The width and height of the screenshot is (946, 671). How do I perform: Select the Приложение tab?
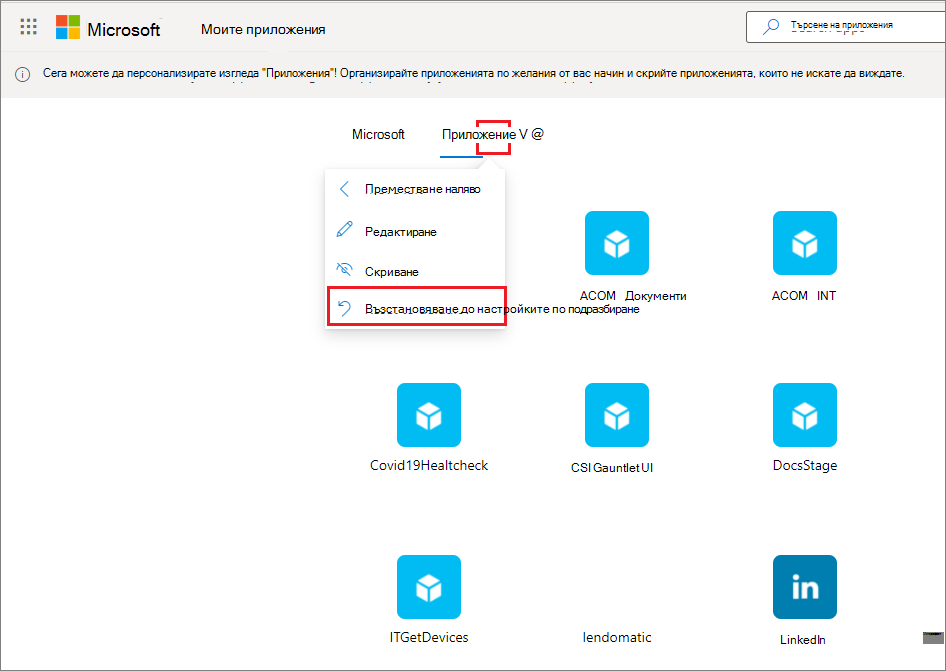click(x=479, y=135)
